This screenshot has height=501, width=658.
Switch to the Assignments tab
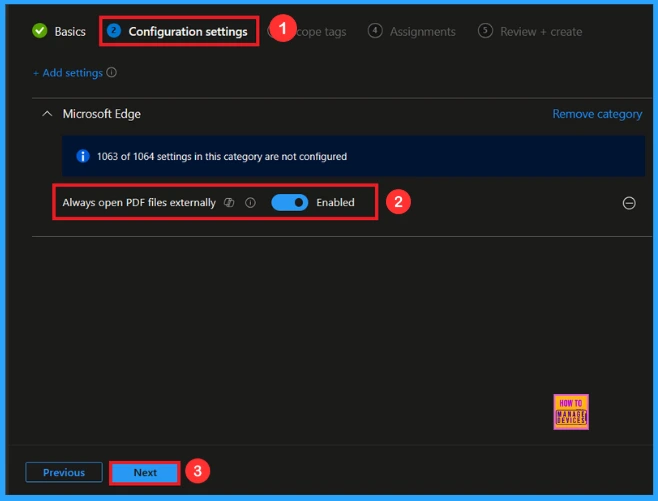412,31
